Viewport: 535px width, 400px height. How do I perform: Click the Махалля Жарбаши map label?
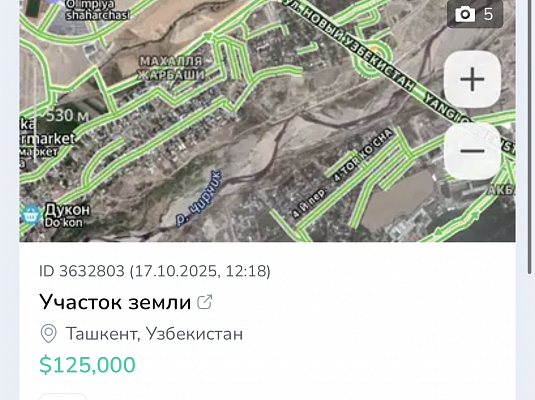pyautogui.click(x=171, y=68)
